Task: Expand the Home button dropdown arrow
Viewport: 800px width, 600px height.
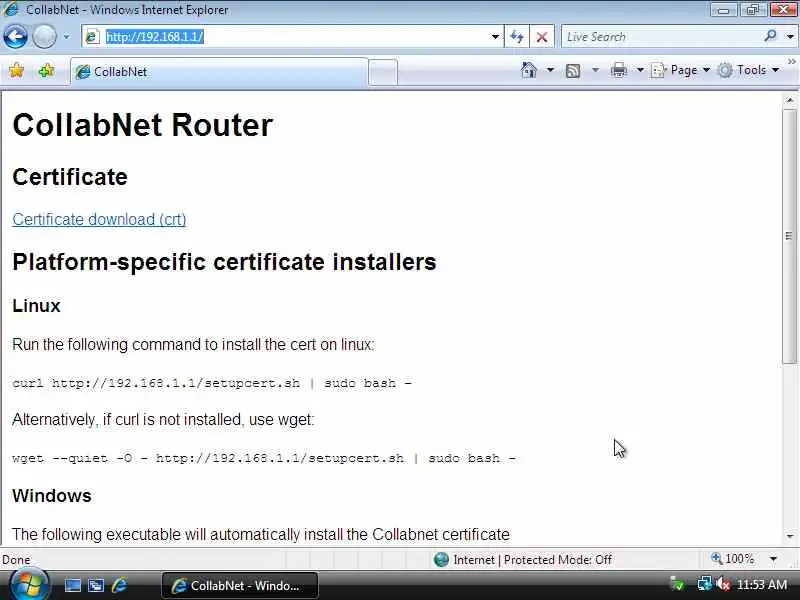Action: coord(550,70)
